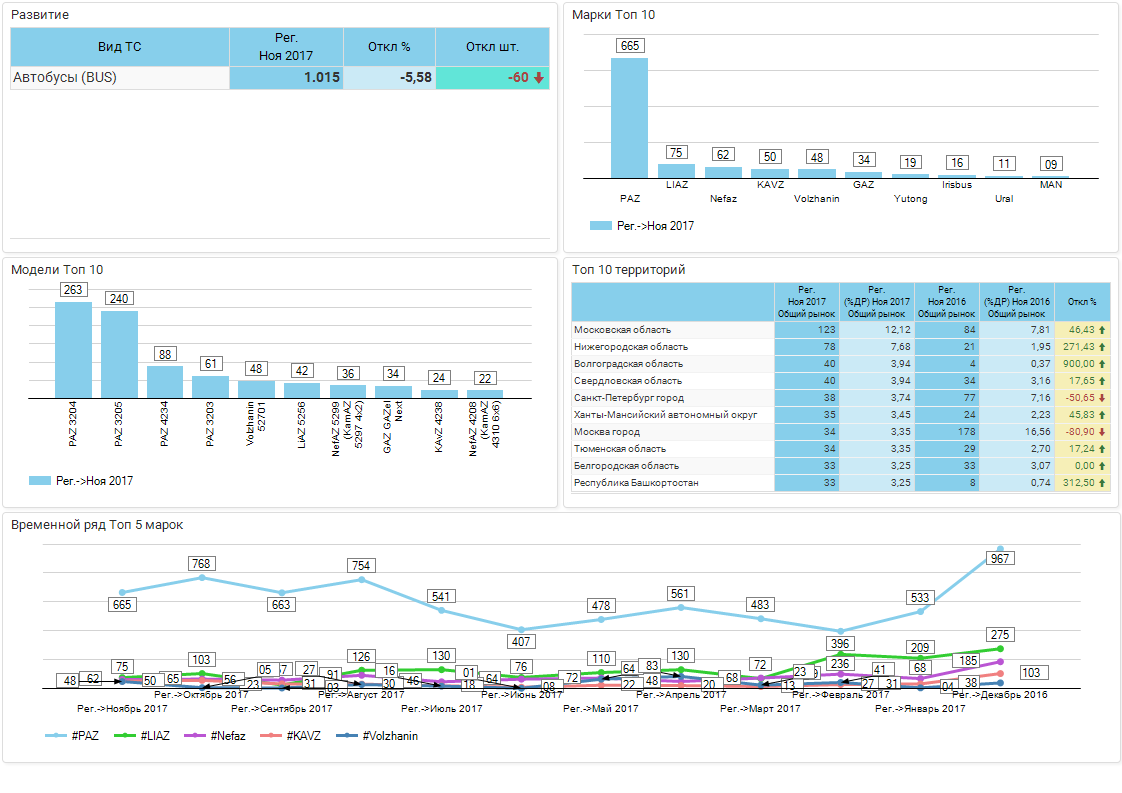The width and height of the screenshot is (1122, 793).
Task: Click the green up arrow beside 46,43
Action: (1102, 330)
